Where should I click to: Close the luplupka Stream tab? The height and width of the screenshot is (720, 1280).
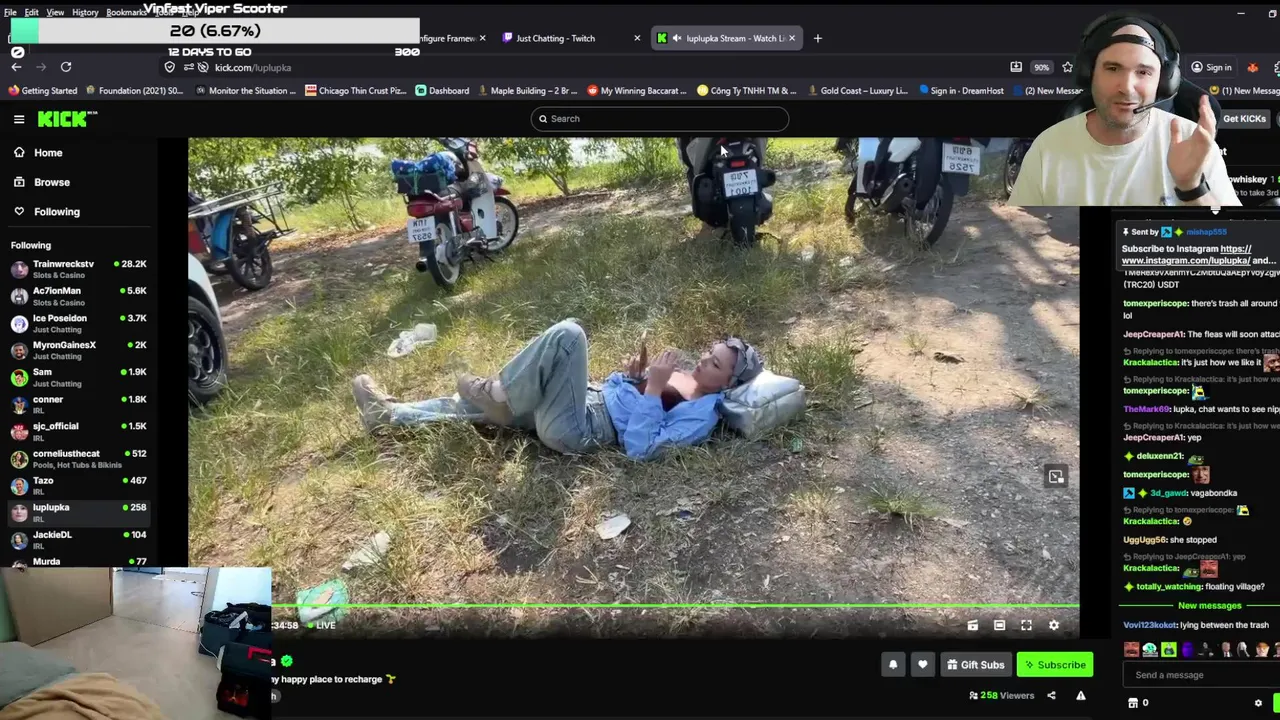tap(792, 38)
